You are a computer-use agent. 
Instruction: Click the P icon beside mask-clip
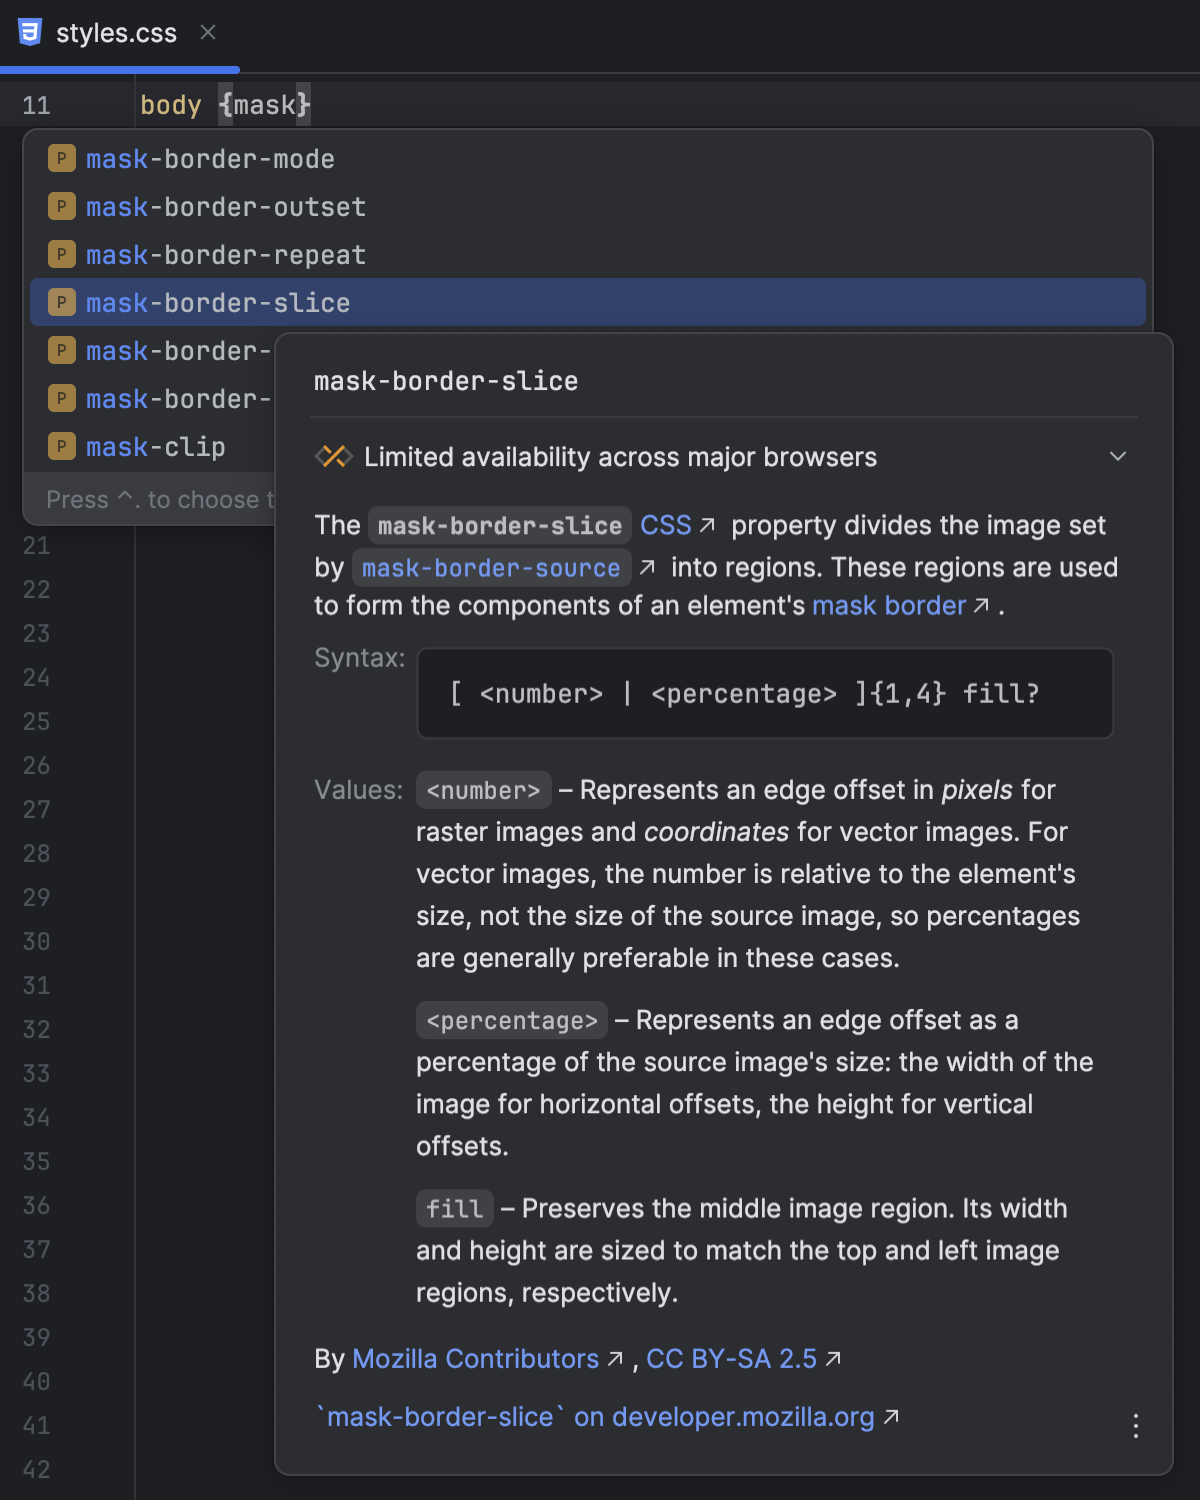pos(61,446)
